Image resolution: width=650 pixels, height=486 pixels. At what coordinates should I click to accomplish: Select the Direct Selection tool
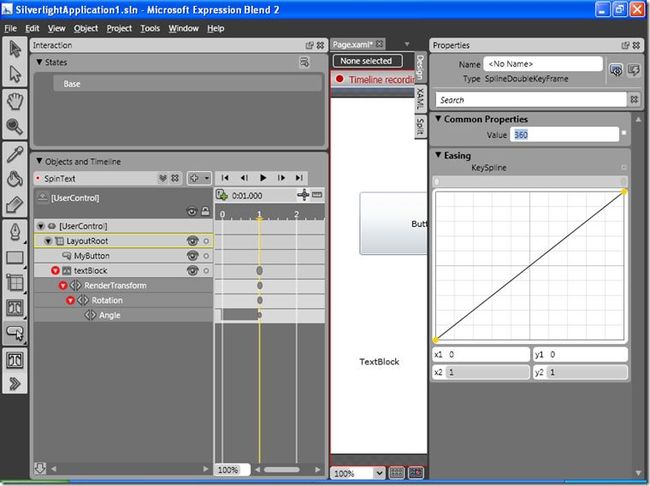(x=15, y=74)
